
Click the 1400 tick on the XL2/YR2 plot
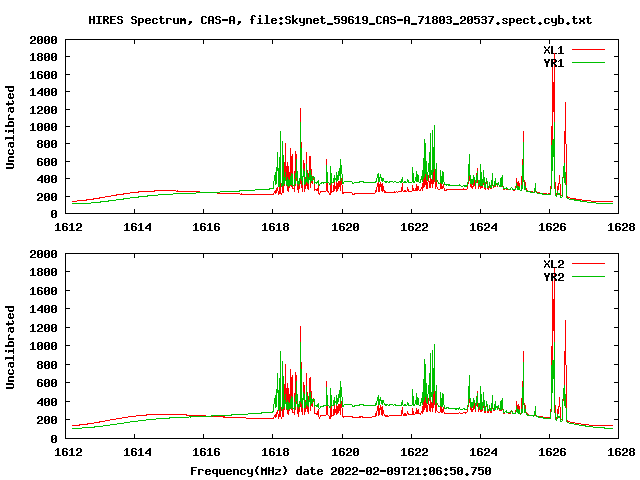pos(43,309)
